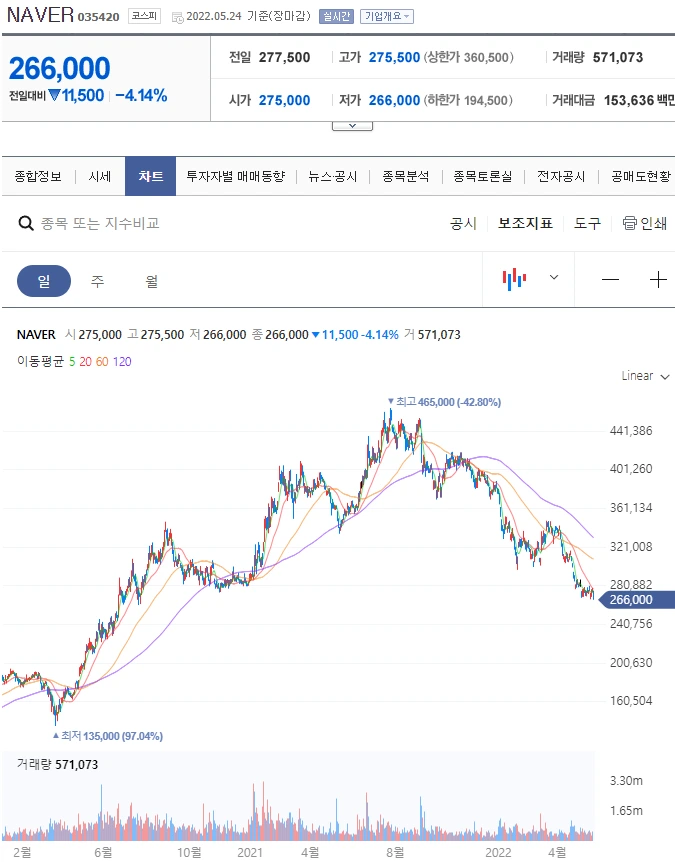Toggle the 120-day moving average
The height and width of the screenshot is (862, 675).
(x=122, y=362)
